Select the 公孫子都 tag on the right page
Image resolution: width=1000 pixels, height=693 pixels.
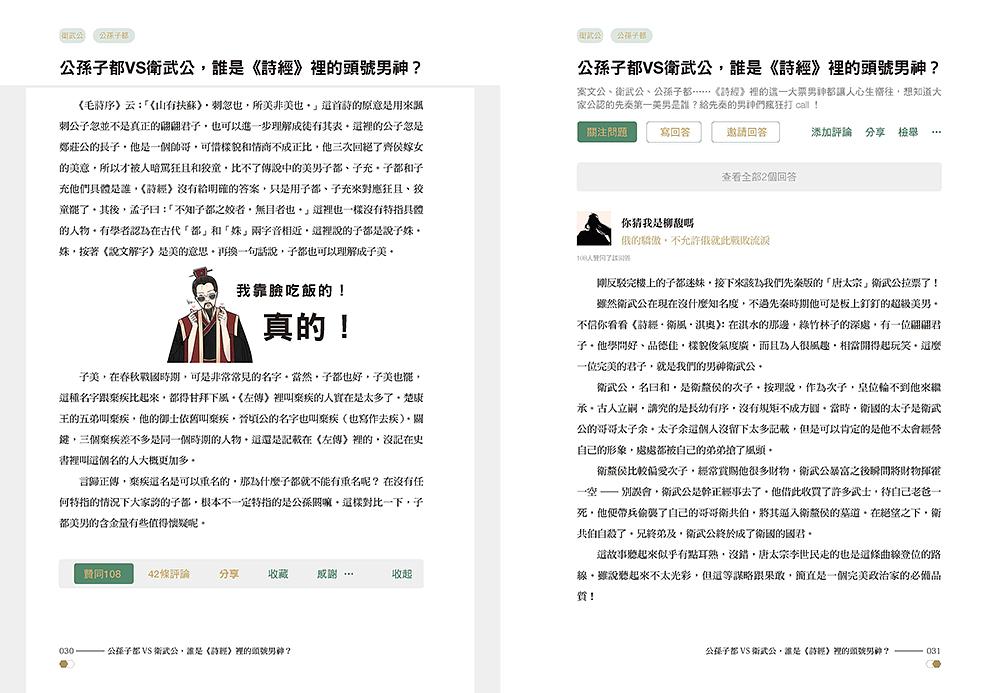632,36
